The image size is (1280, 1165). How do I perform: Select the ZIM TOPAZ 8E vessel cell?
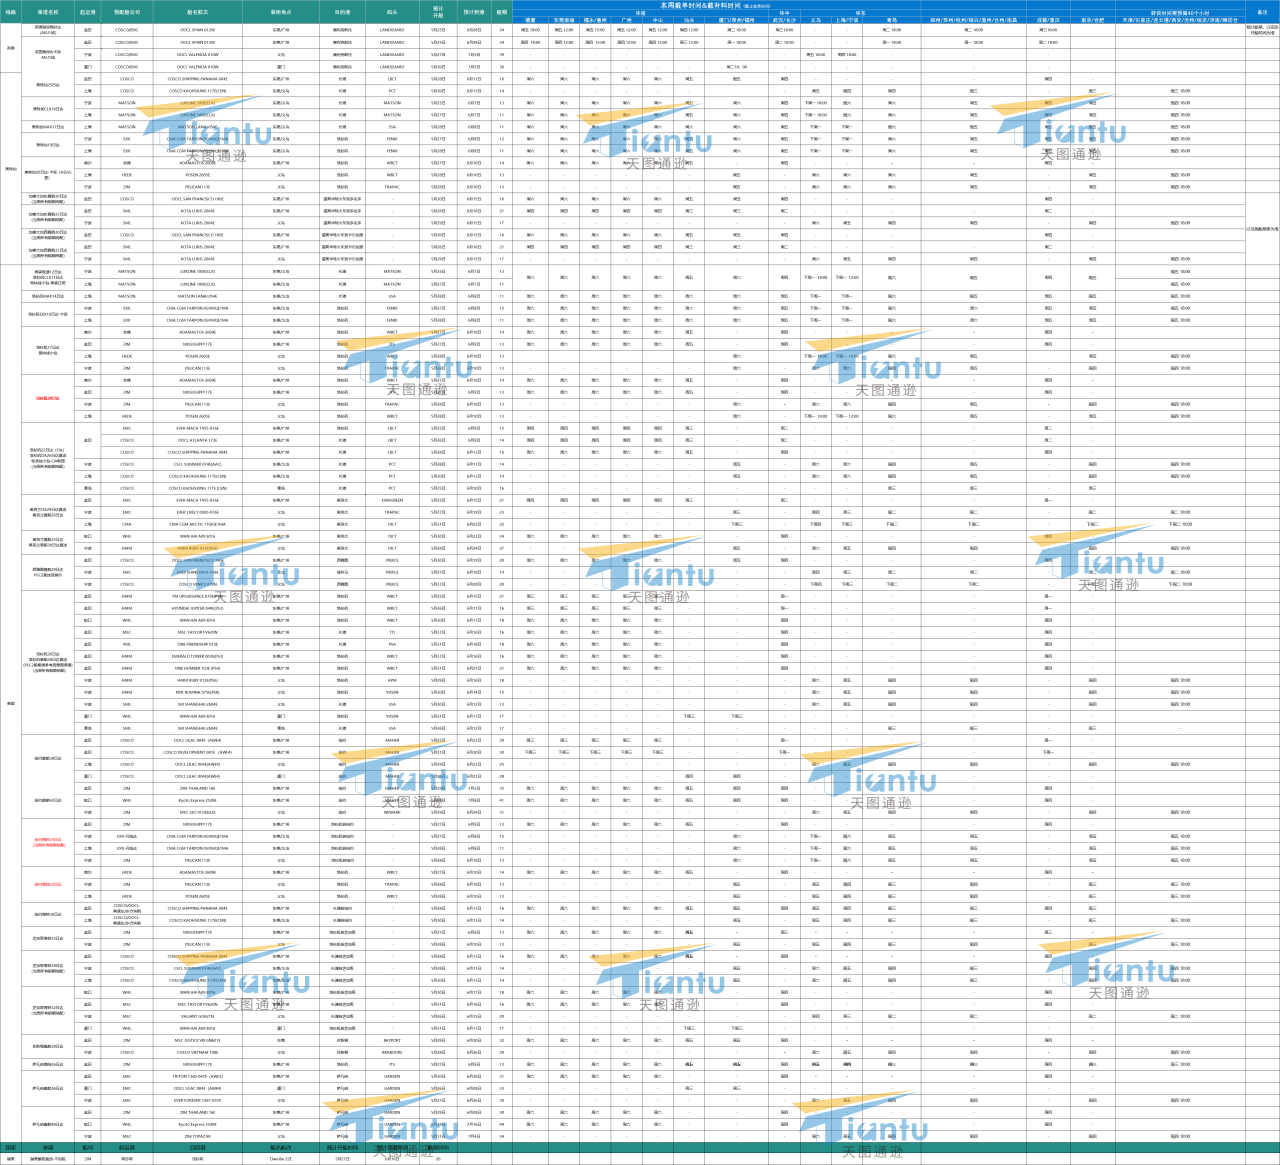coord(197,1136)
